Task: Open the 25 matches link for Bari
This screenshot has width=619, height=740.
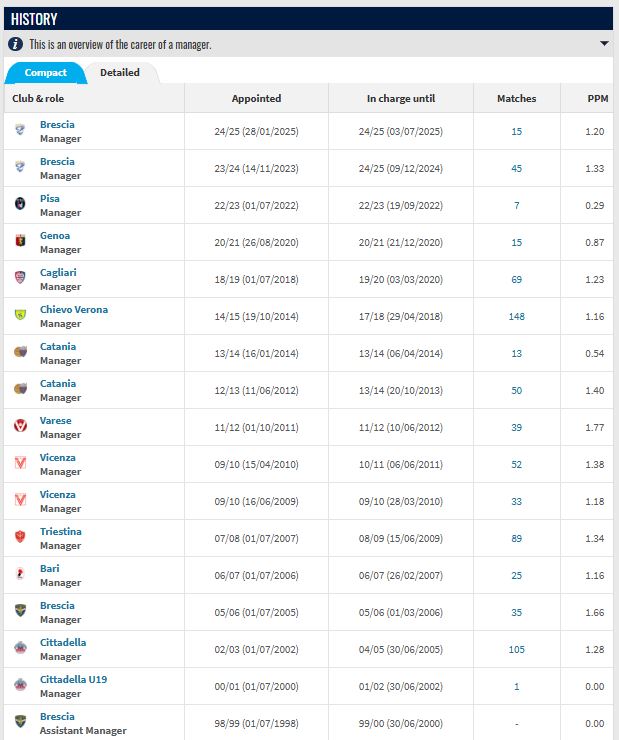Action: pyautogui.click(x=517, y=575)
